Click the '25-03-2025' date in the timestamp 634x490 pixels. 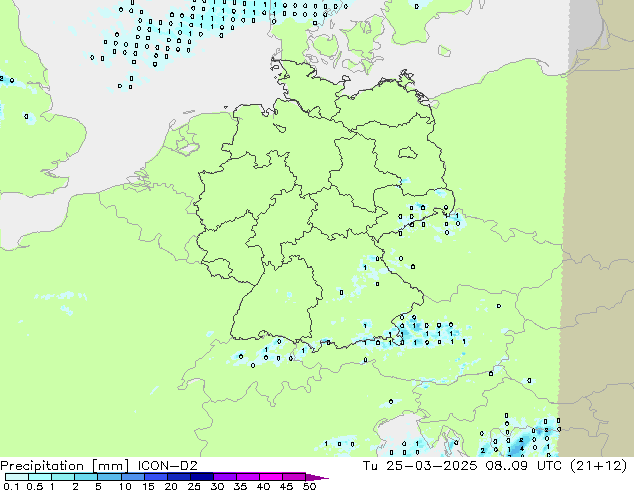pyautogui.click(x=431, y=466)
